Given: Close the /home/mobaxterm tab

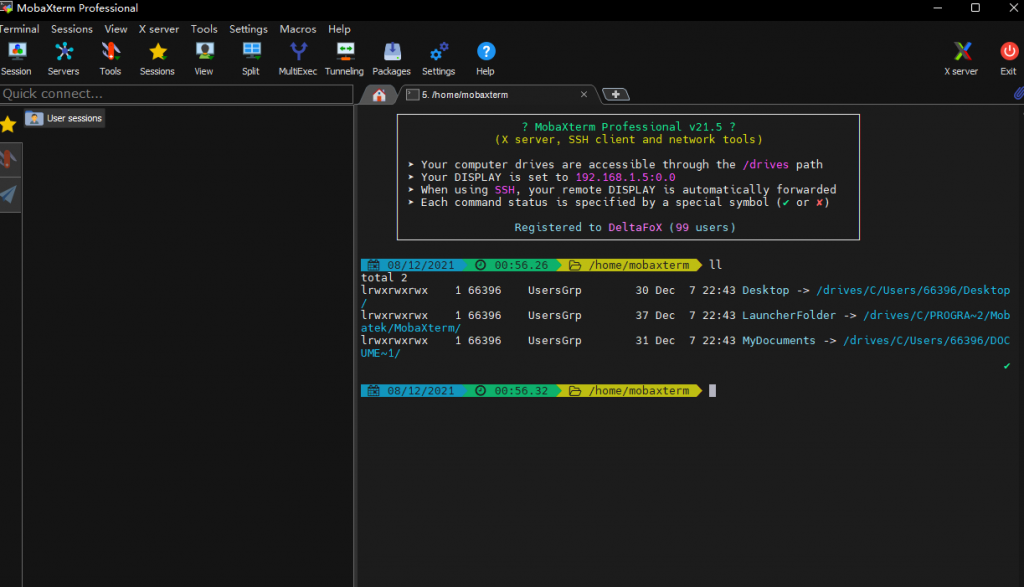Looking at the screenshot, I should pos(584,94).
